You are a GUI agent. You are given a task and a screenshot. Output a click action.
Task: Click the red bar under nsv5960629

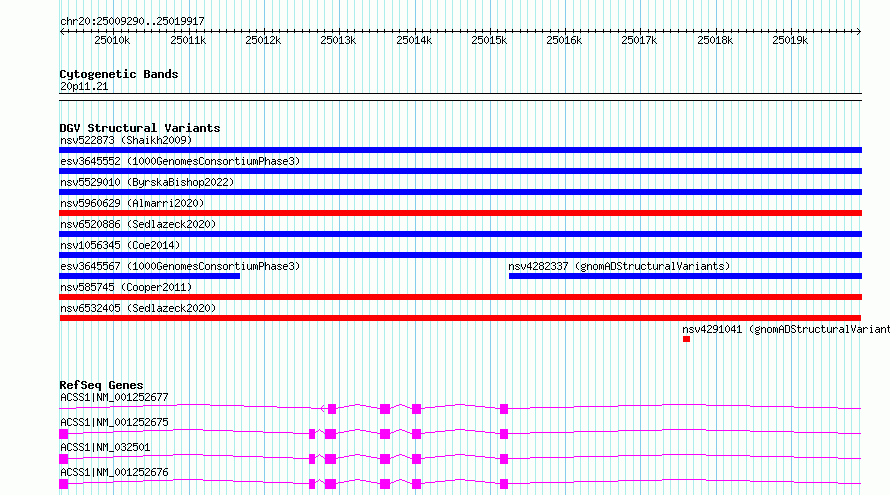pyautogui.click(x=460, y=213)
